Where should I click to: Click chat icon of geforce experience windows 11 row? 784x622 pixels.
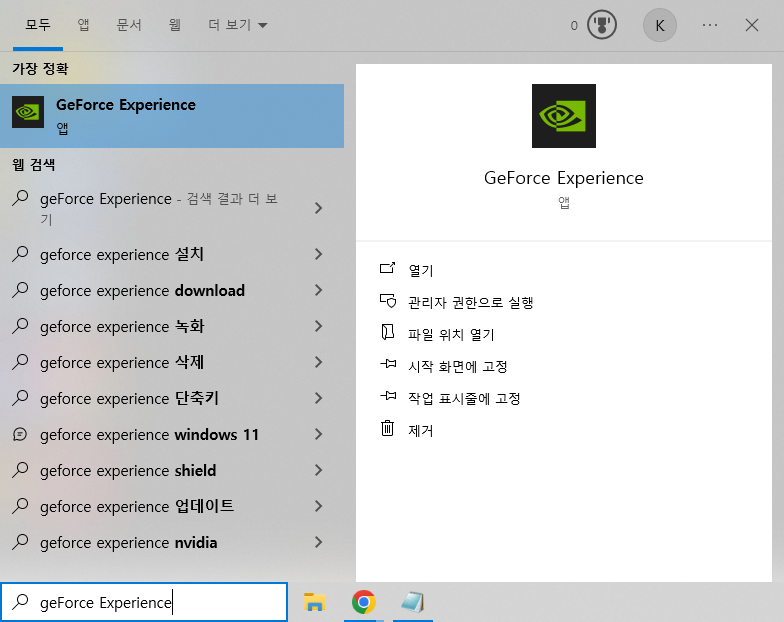(x=20, y=434)
